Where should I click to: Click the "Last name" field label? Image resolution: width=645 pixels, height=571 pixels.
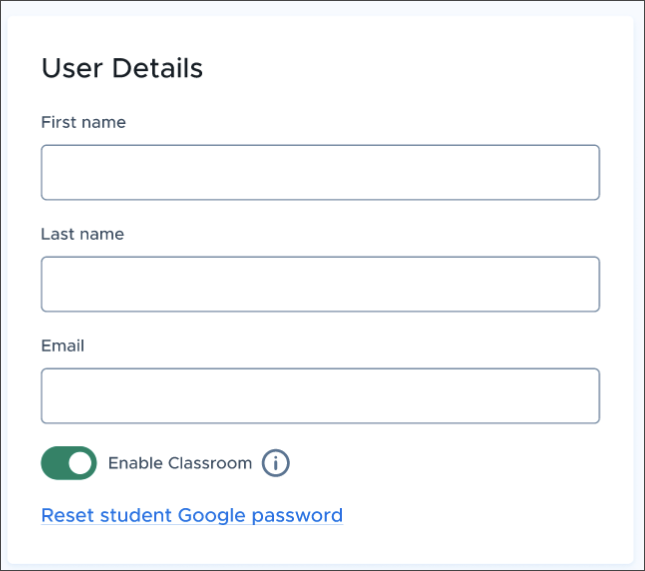coord(83,234)
